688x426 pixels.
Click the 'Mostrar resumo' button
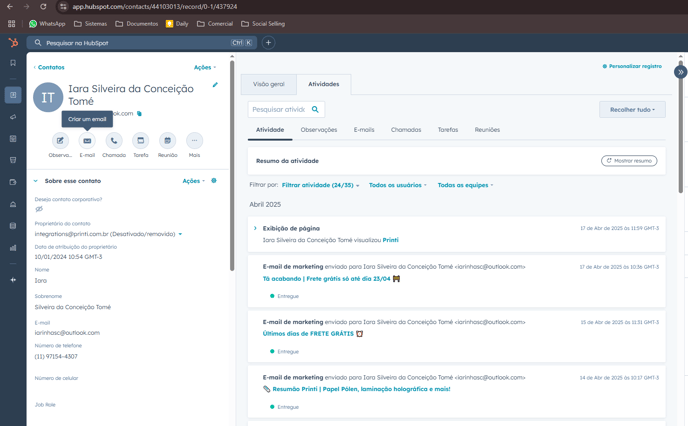629,160
